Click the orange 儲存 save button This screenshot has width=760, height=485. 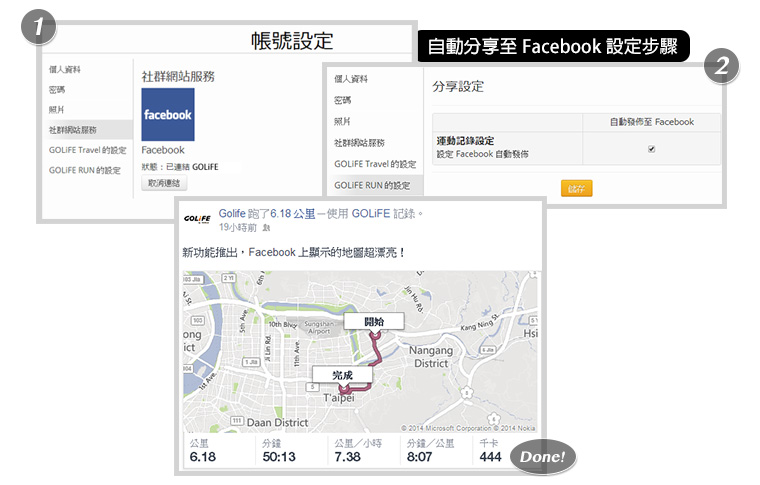pyautogui.click(x=577, y=188)
